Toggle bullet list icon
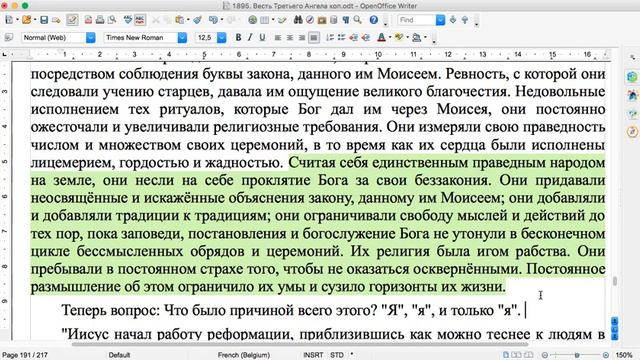 tap(342, 38)
